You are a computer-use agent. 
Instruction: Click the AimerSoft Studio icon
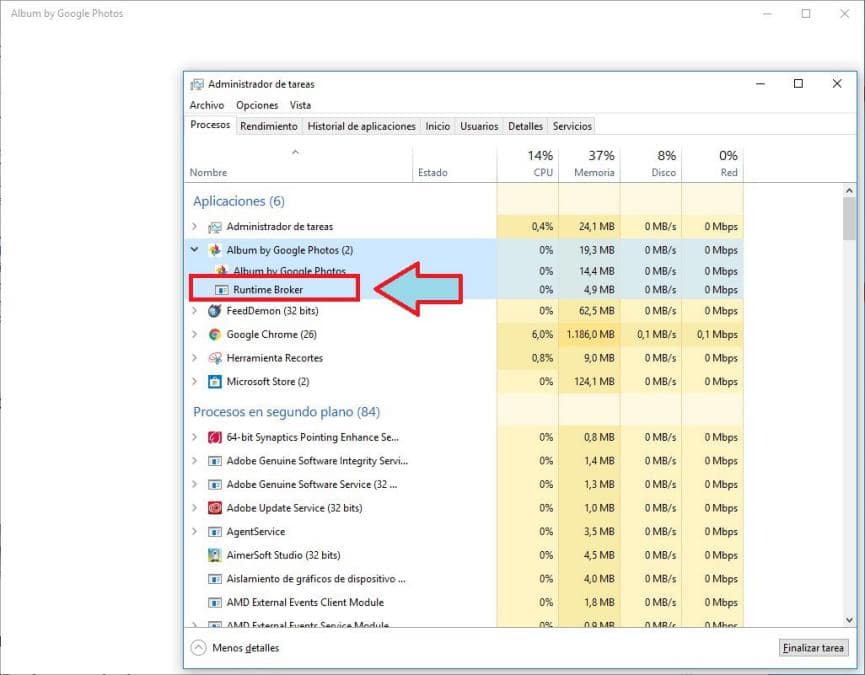click(x=214, y=555)
